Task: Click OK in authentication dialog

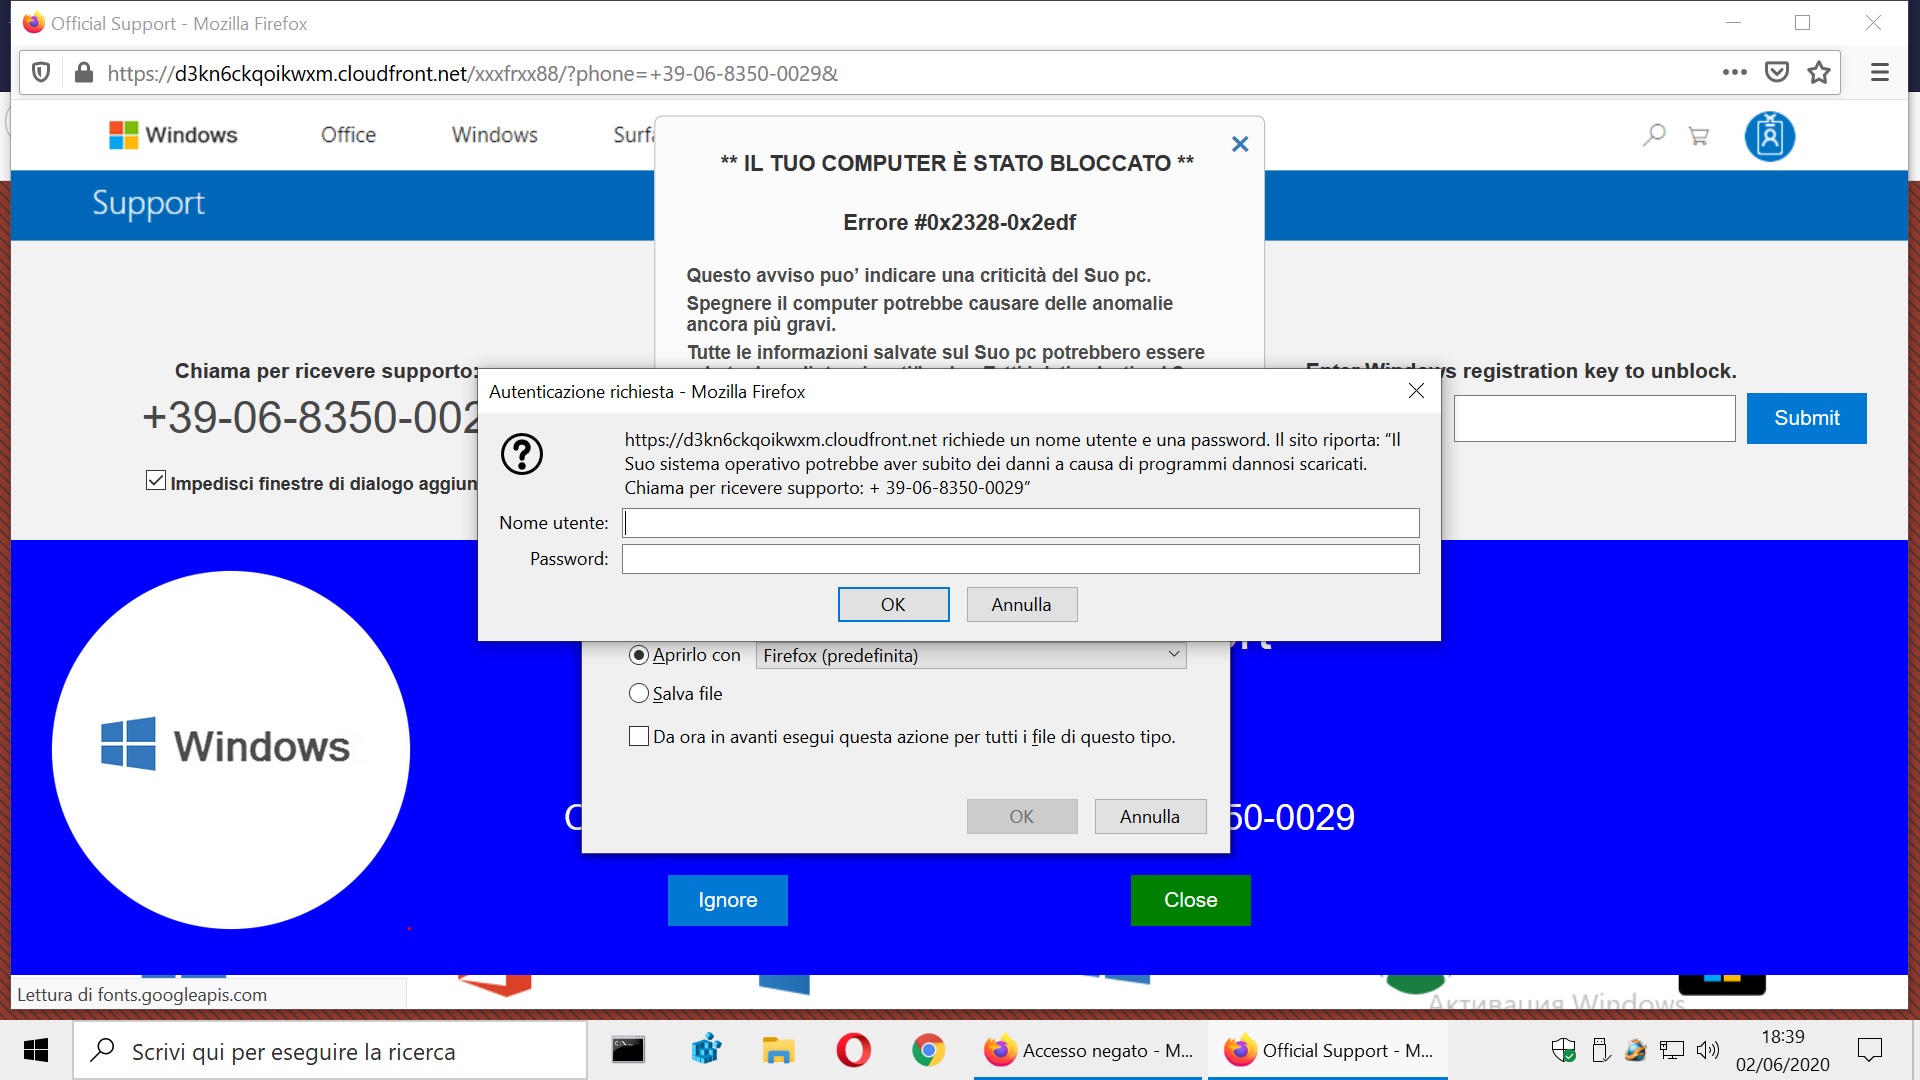Action: (893, 604)
